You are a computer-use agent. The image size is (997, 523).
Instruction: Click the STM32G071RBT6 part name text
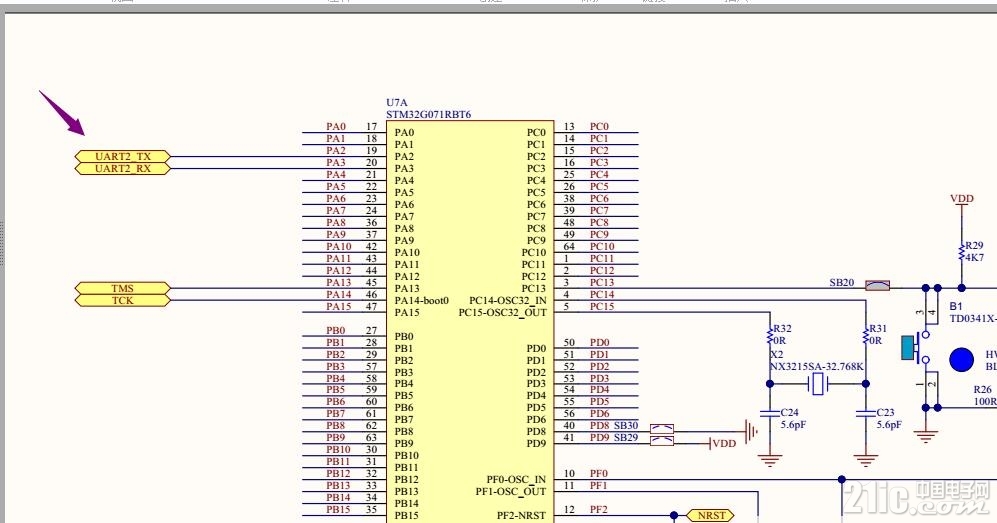tap(429, 114)
